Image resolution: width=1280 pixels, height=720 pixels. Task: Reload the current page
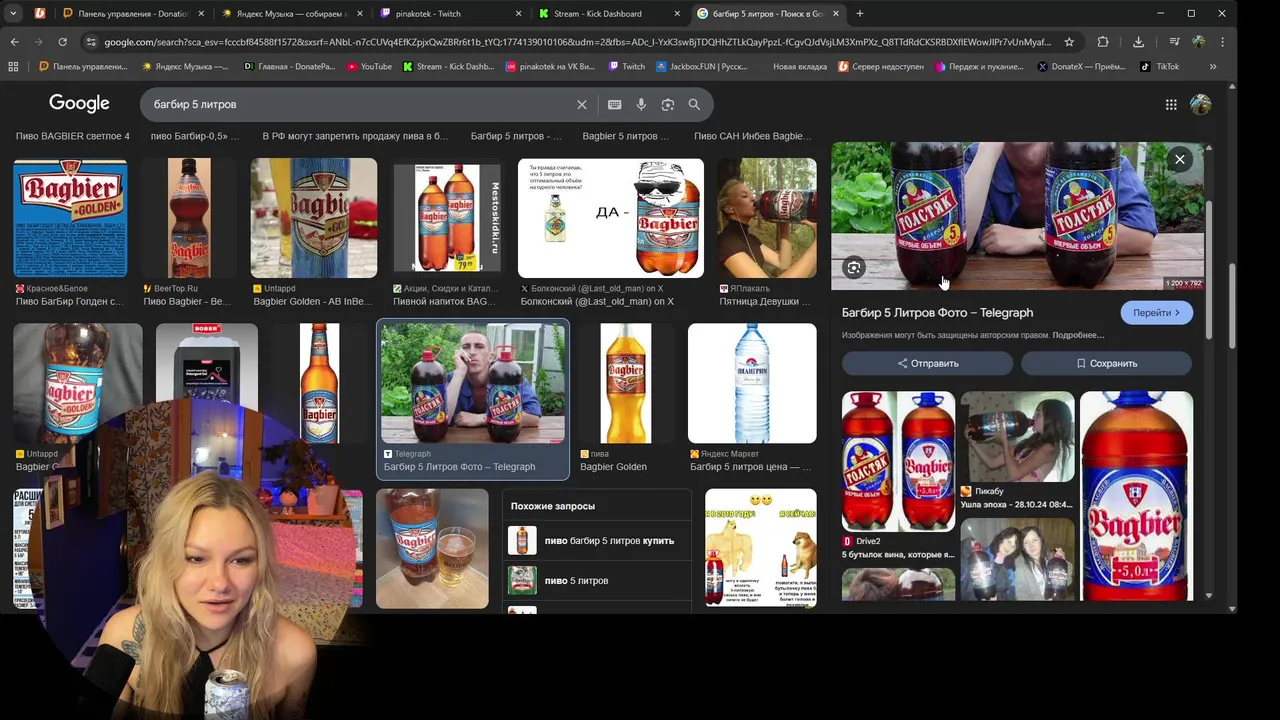coord(62,42)
